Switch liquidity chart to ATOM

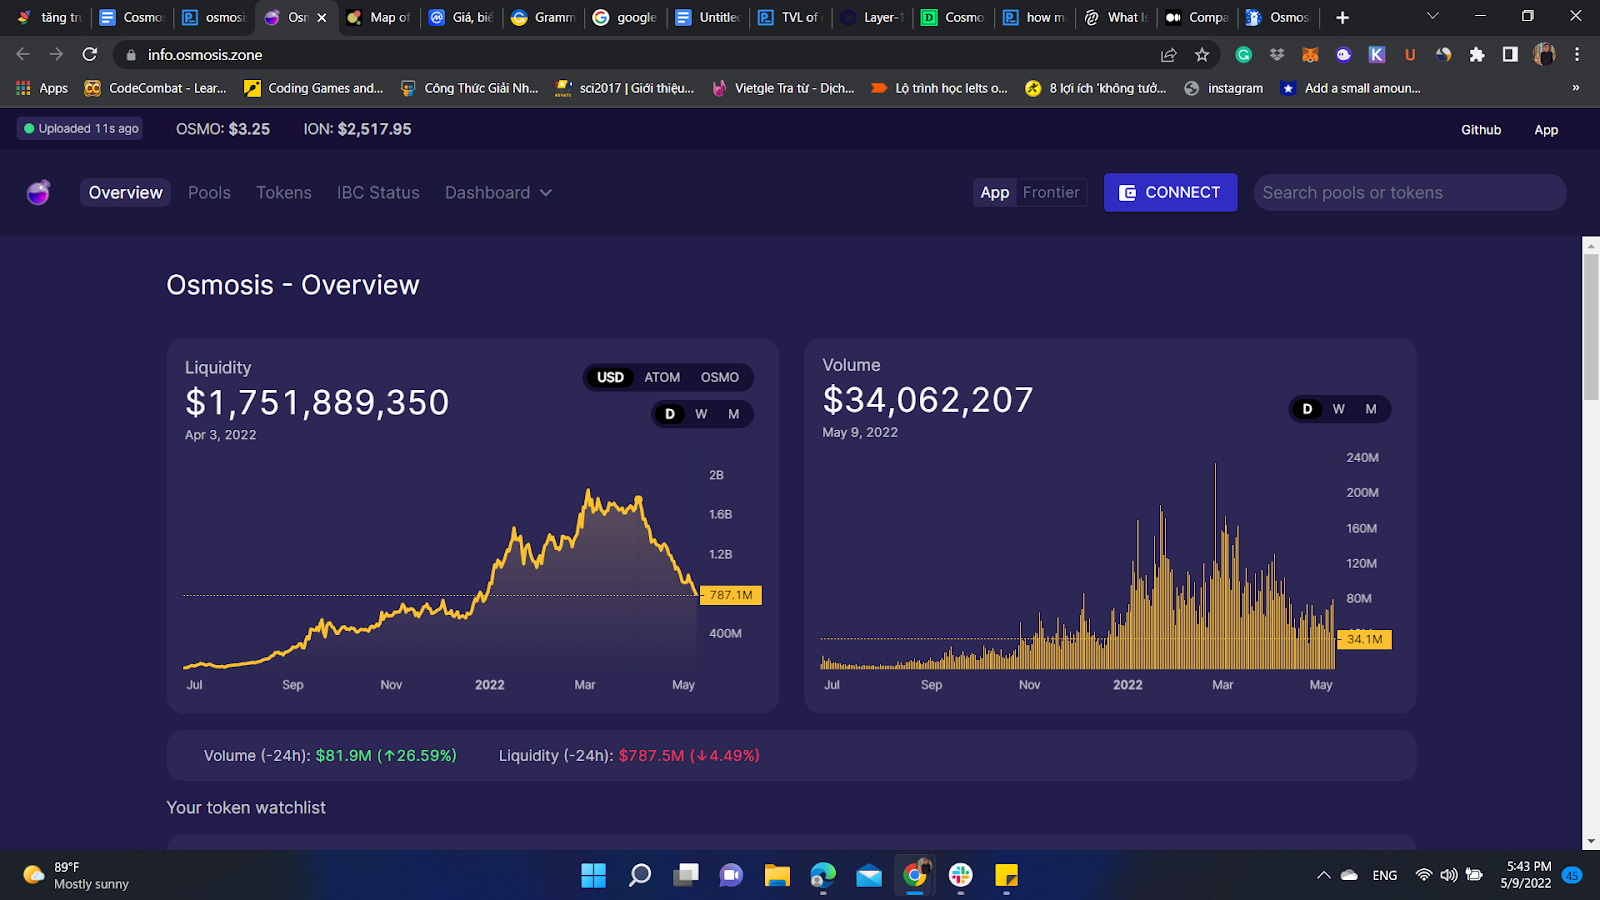[x=662, y=377]
